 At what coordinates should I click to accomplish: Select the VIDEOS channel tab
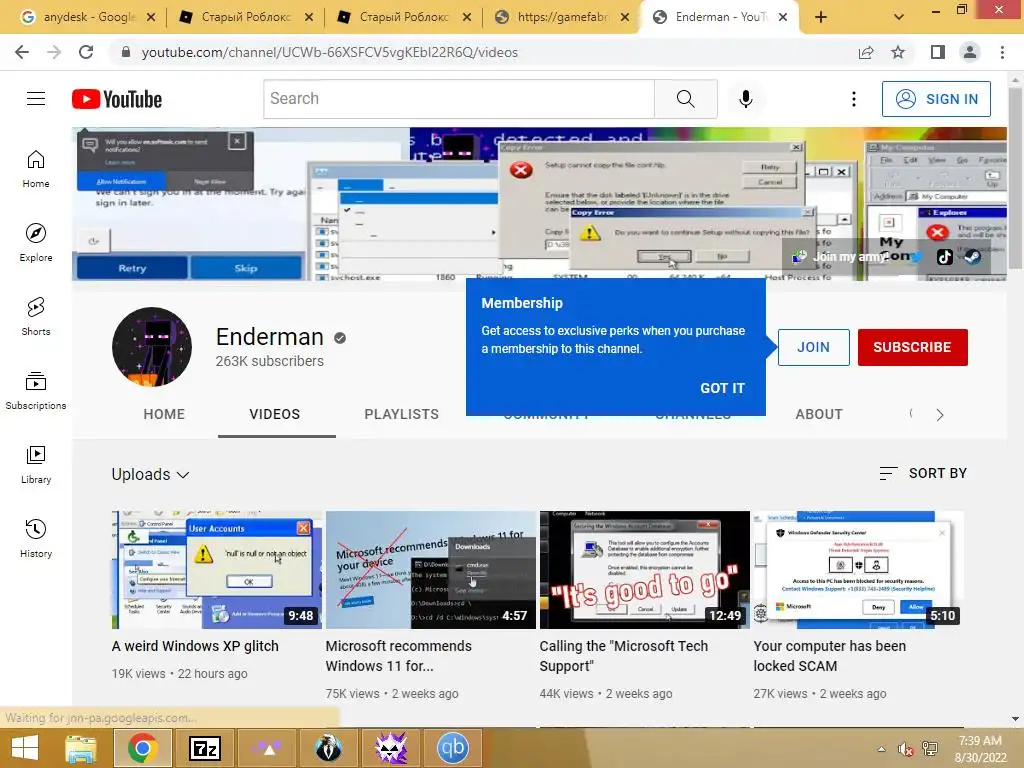pyautogui.click(x=275, y=414)
